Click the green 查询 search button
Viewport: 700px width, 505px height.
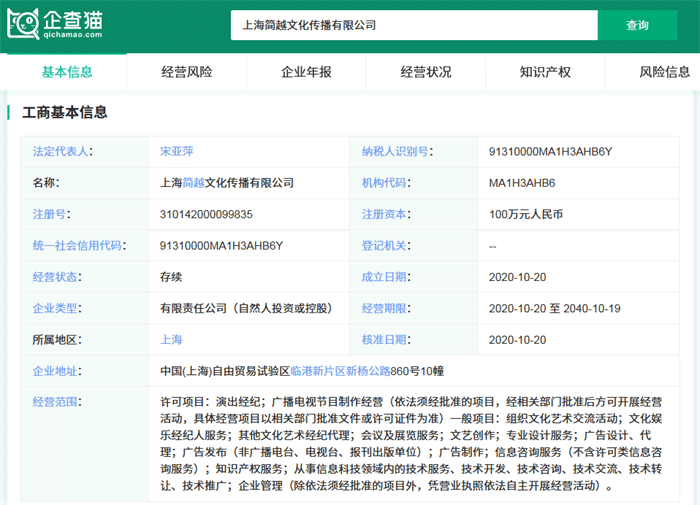[637, 25]
